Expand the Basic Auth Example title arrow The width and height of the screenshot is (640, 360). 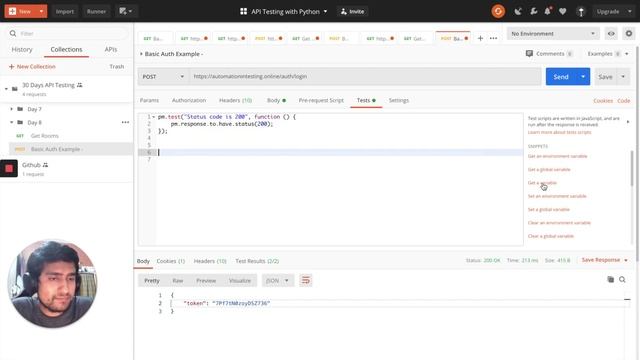tap(141, 53)
